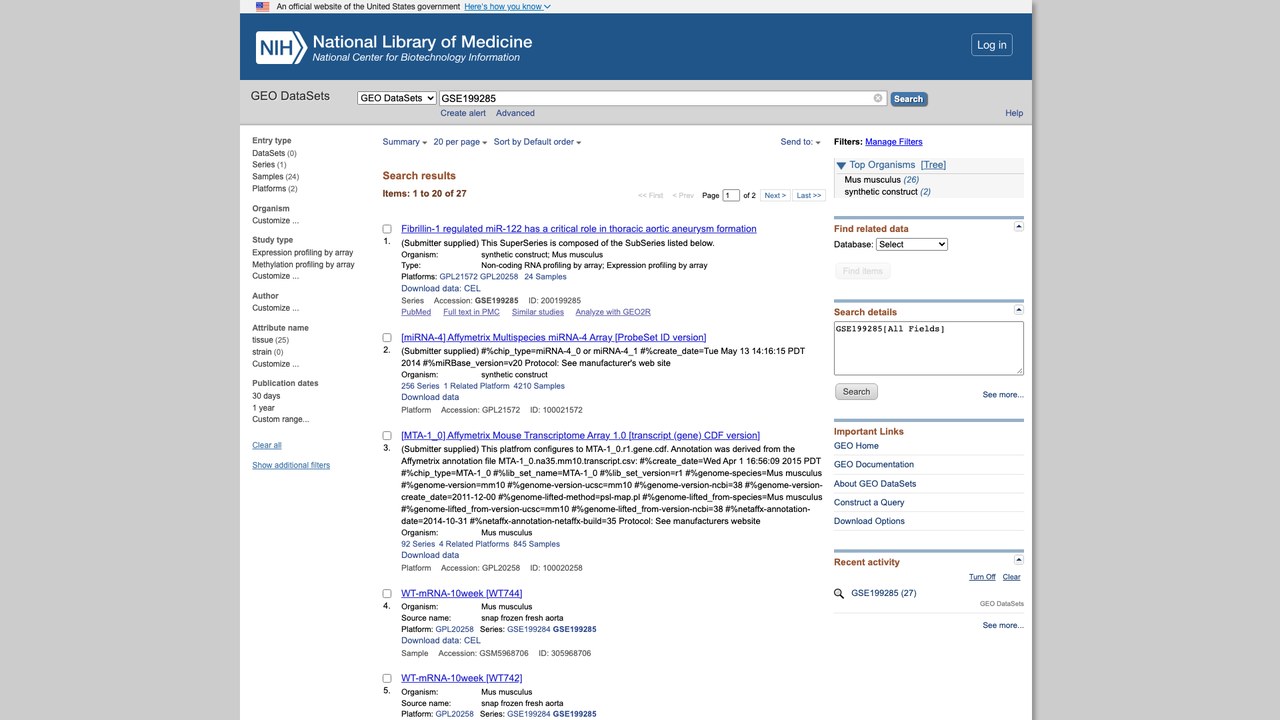
Task: Filter results by Platforms (2)
Action: coord(275,189)
